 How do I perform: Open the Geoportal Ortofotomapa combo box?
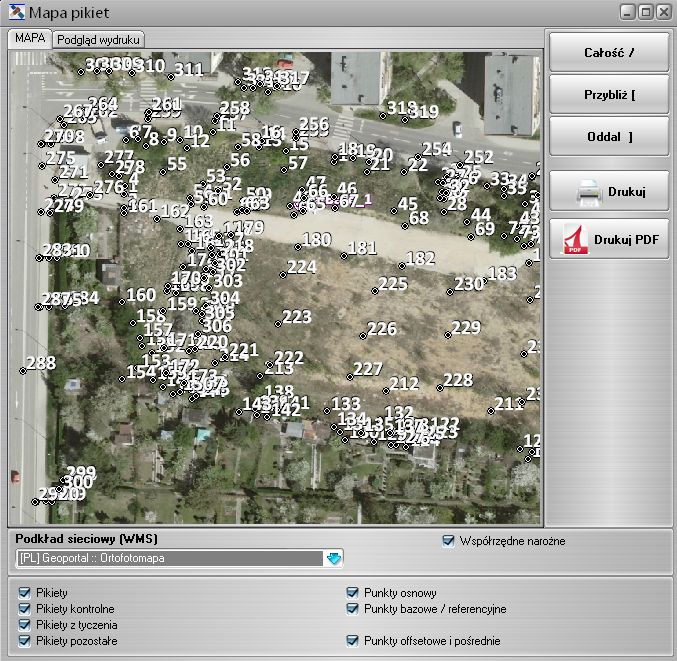pyautogui.click(x=170, y=558)
